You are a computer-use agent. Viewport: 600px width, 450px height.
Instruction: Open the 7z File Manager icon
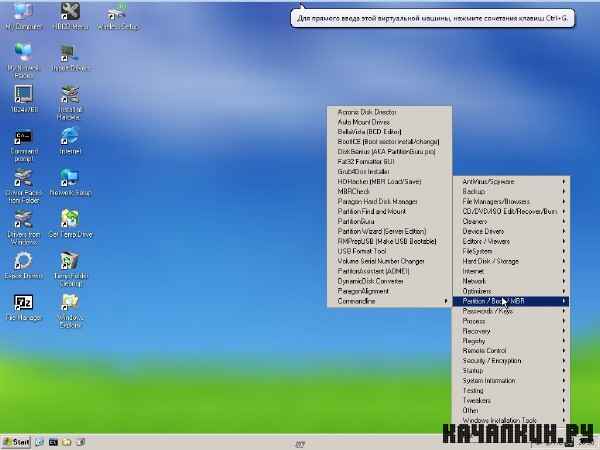click(x=23, y=308)
